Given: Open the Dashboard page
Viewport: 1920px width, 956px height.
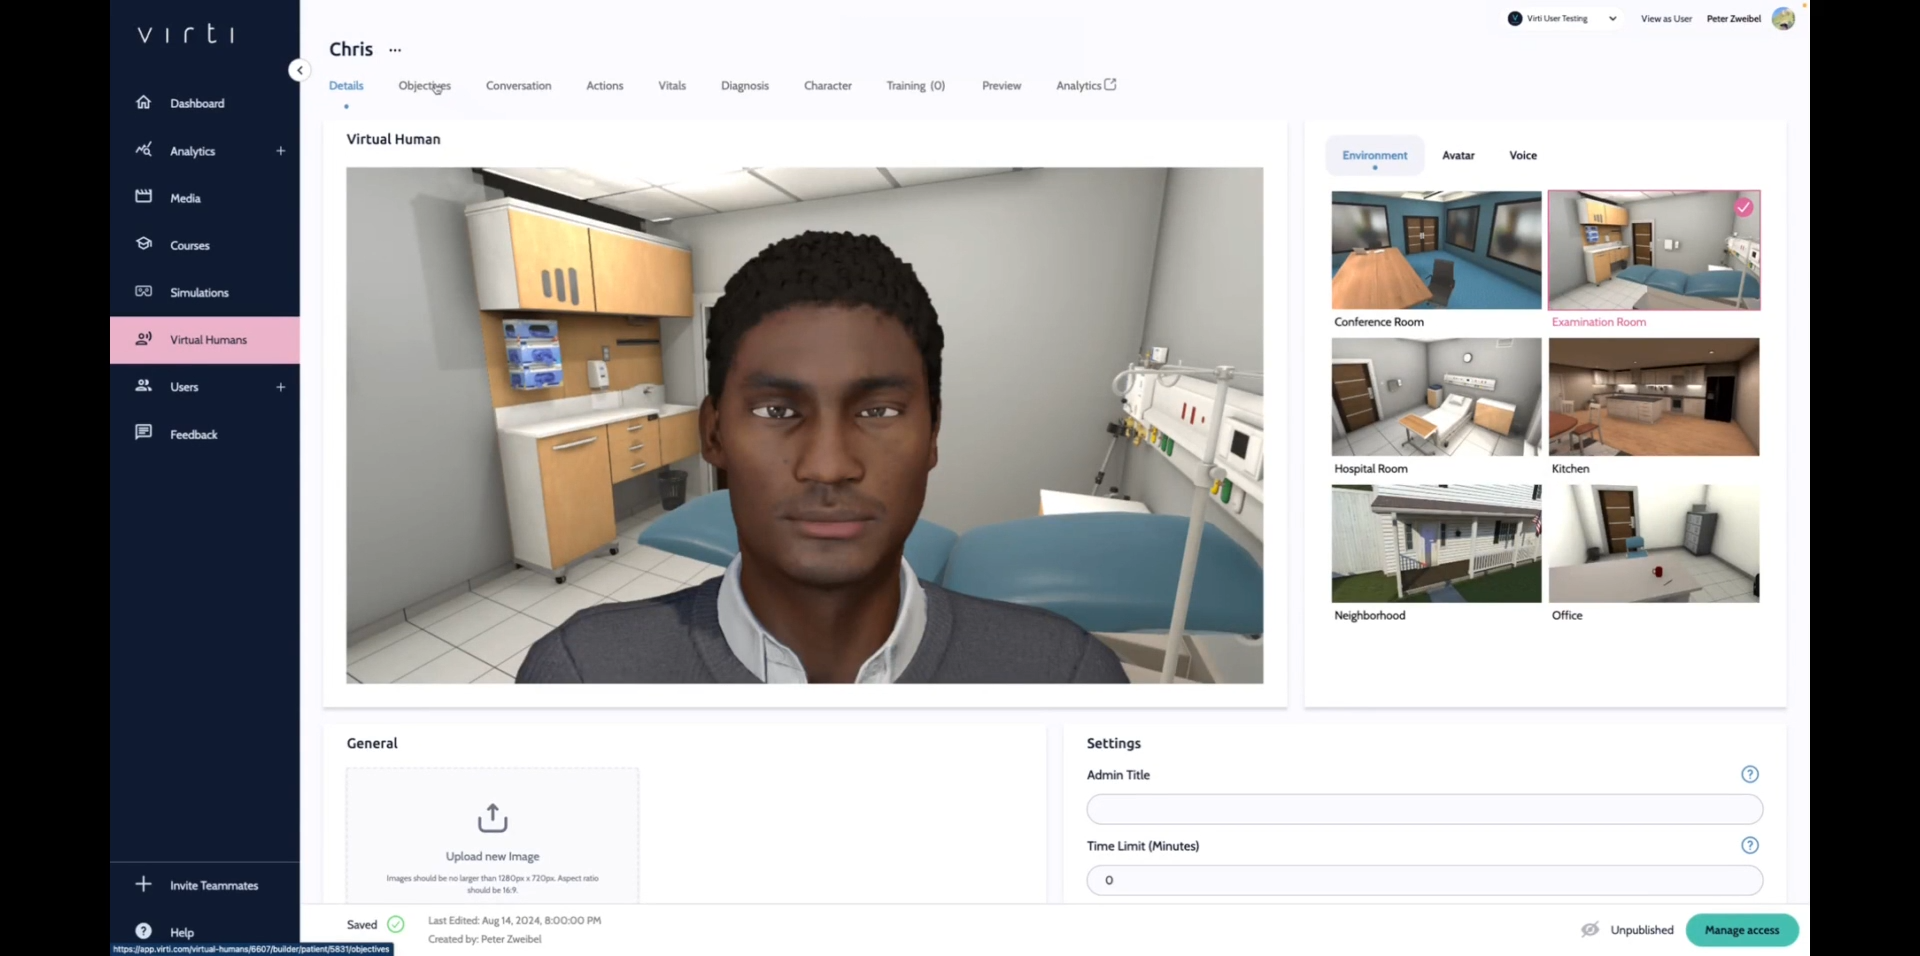Looking at the screenshot, I should click(197, 103).
